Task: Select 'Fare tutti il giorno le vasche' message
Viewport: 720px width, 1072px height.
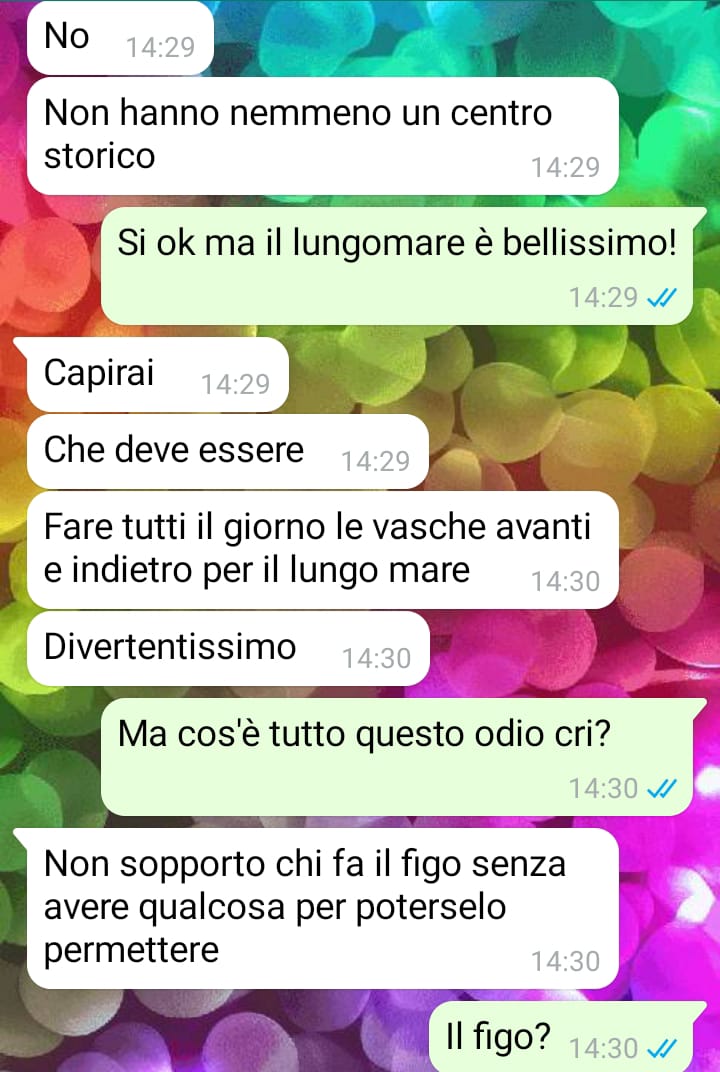Action: click(x=323, y=550)
